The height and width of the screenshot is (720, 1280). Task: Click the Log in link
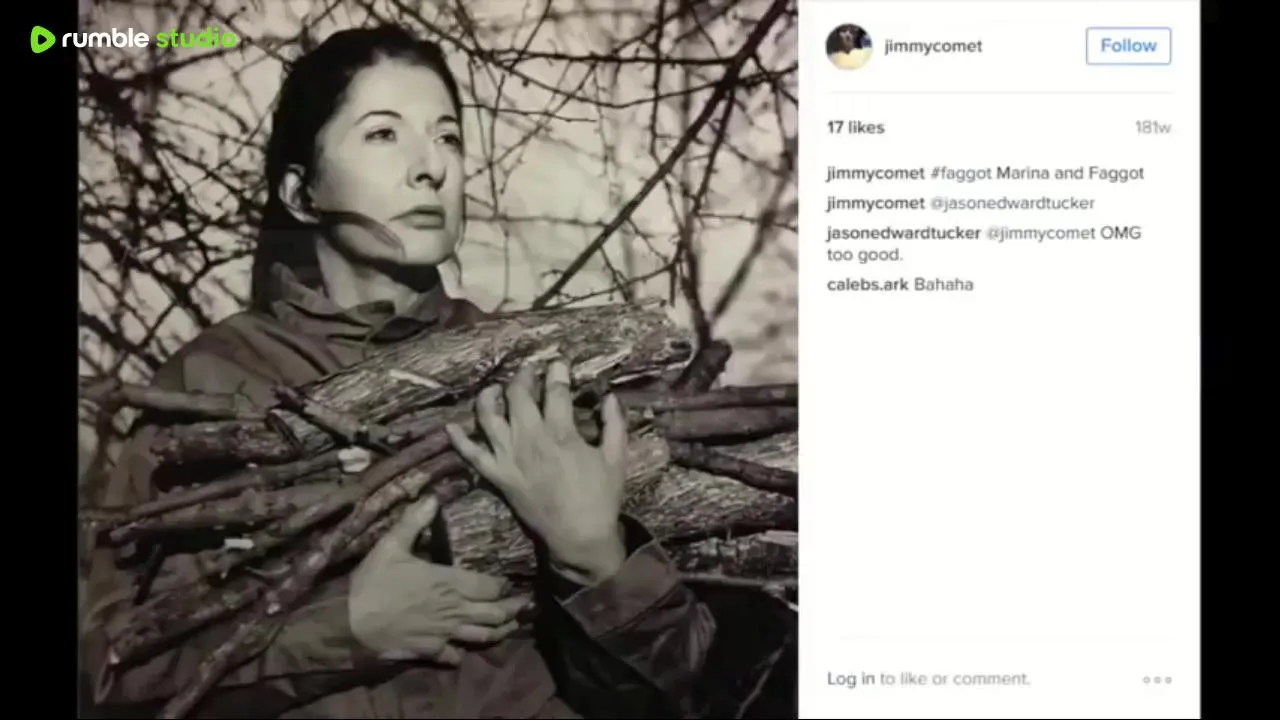point(850,679)
